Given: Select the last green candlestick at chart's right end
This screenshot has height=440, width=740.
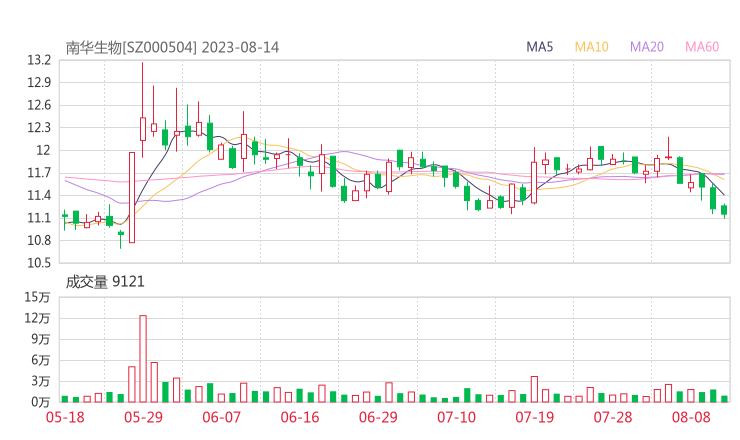Looking at the screenshot, I should coord(724,210).
